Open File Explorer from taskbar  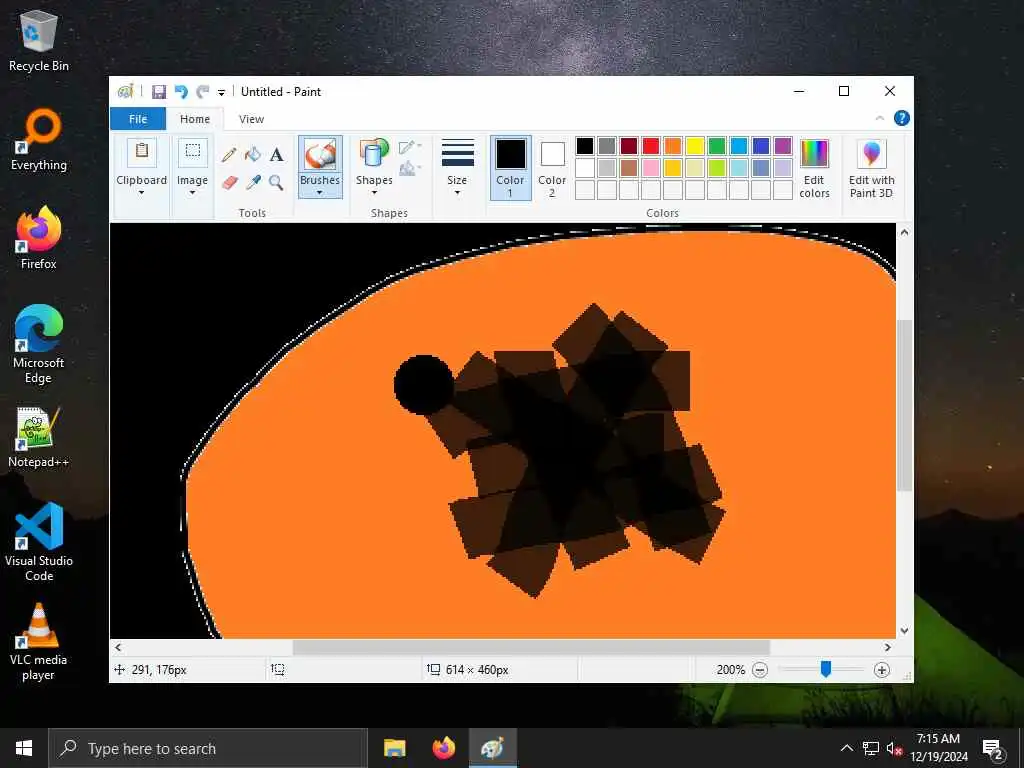pyautogui.click(x=394, y=748)
